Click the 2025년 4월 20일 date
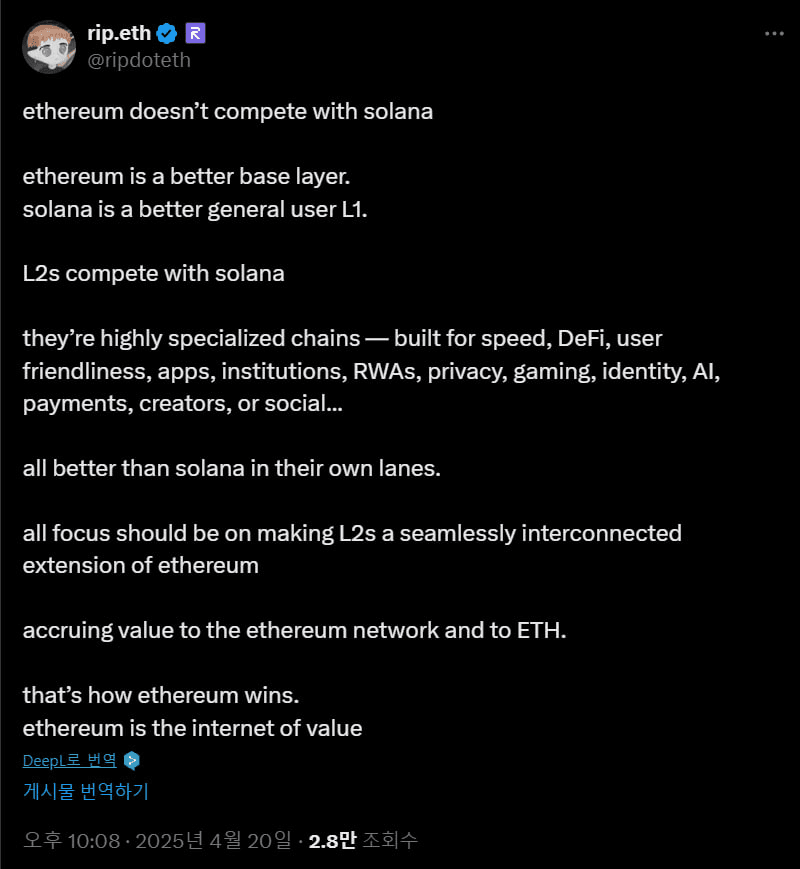The height and width of the screenshot is (869, 800). [x=213, y=841]
